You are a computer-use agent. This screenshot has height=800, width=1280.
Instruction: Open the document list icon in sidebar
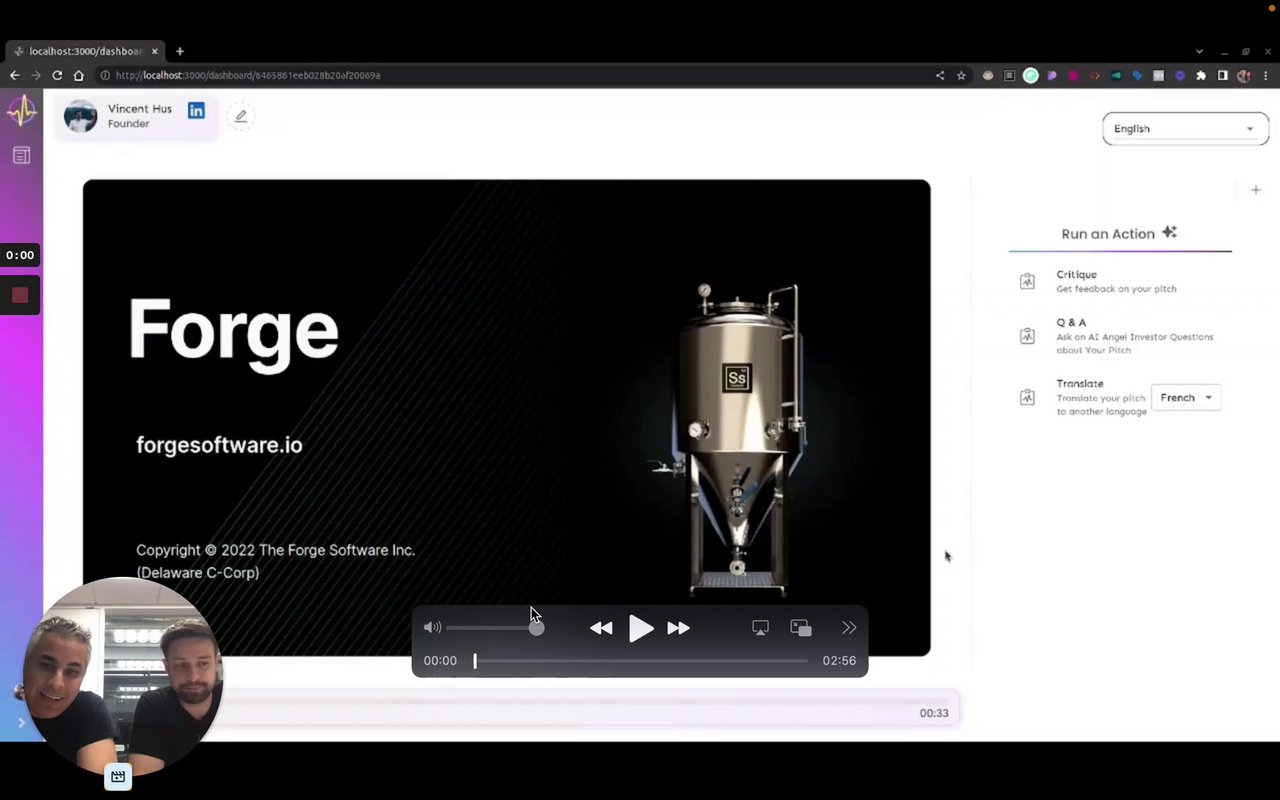(x=21, y=155)
